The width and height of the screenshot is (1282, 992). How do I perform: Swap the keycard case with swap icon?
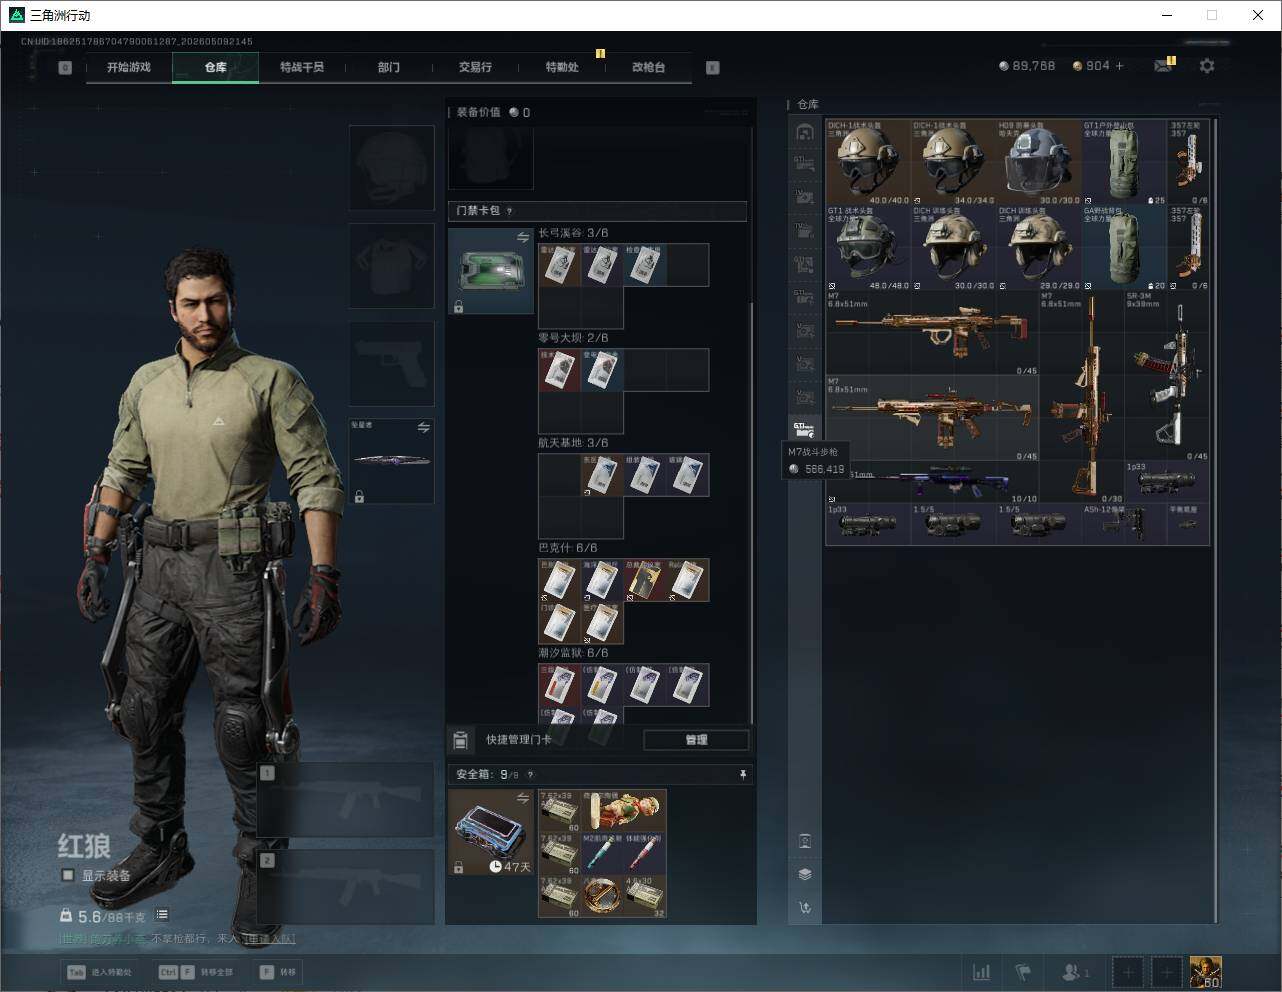click(x=522, y=238)
